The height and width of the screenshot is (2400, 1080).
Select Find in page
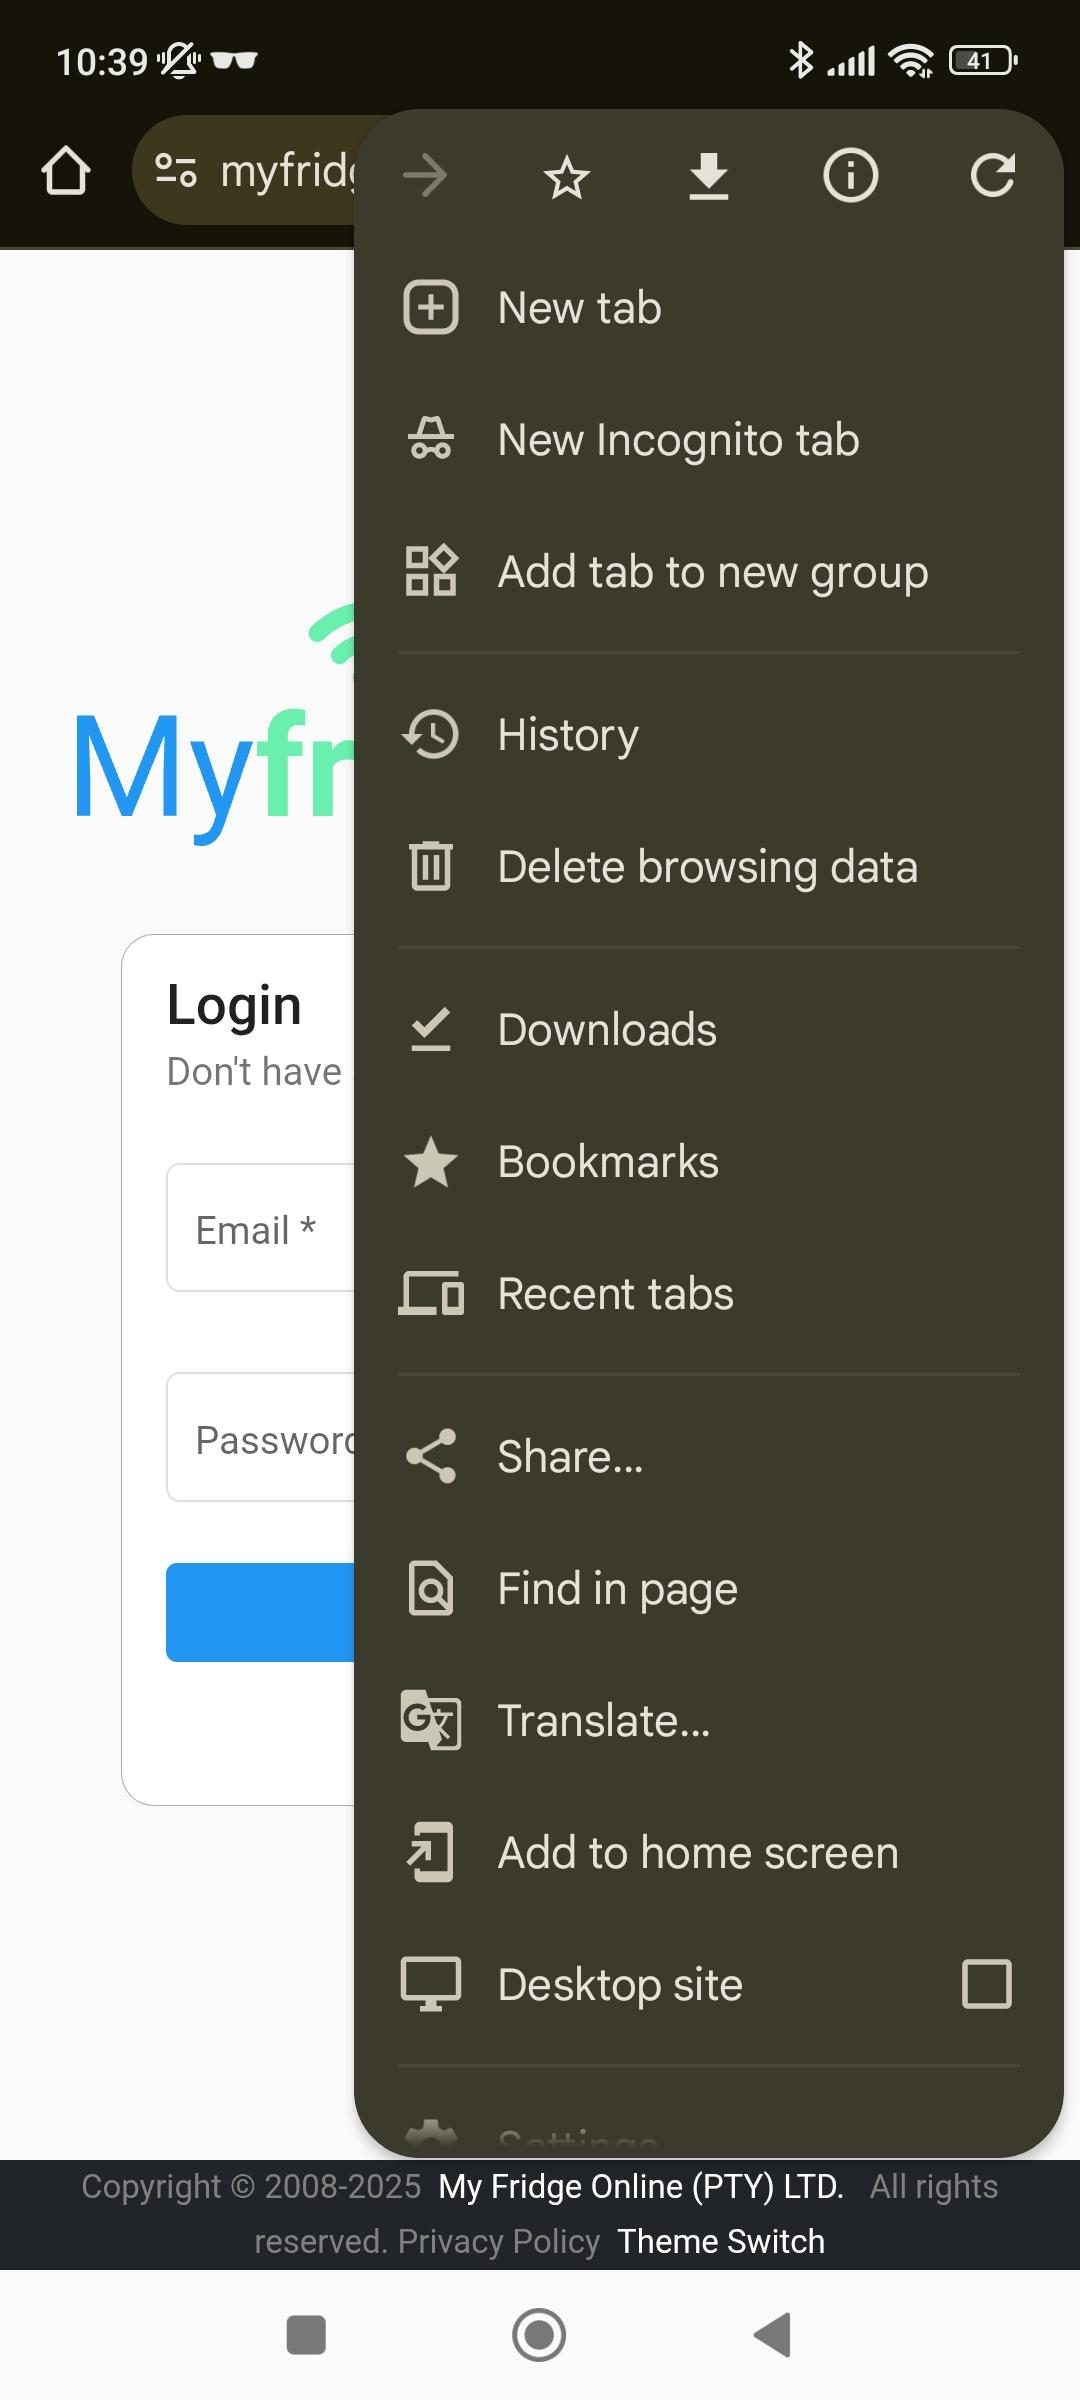pyautogui.click(x=709, y=1588)
